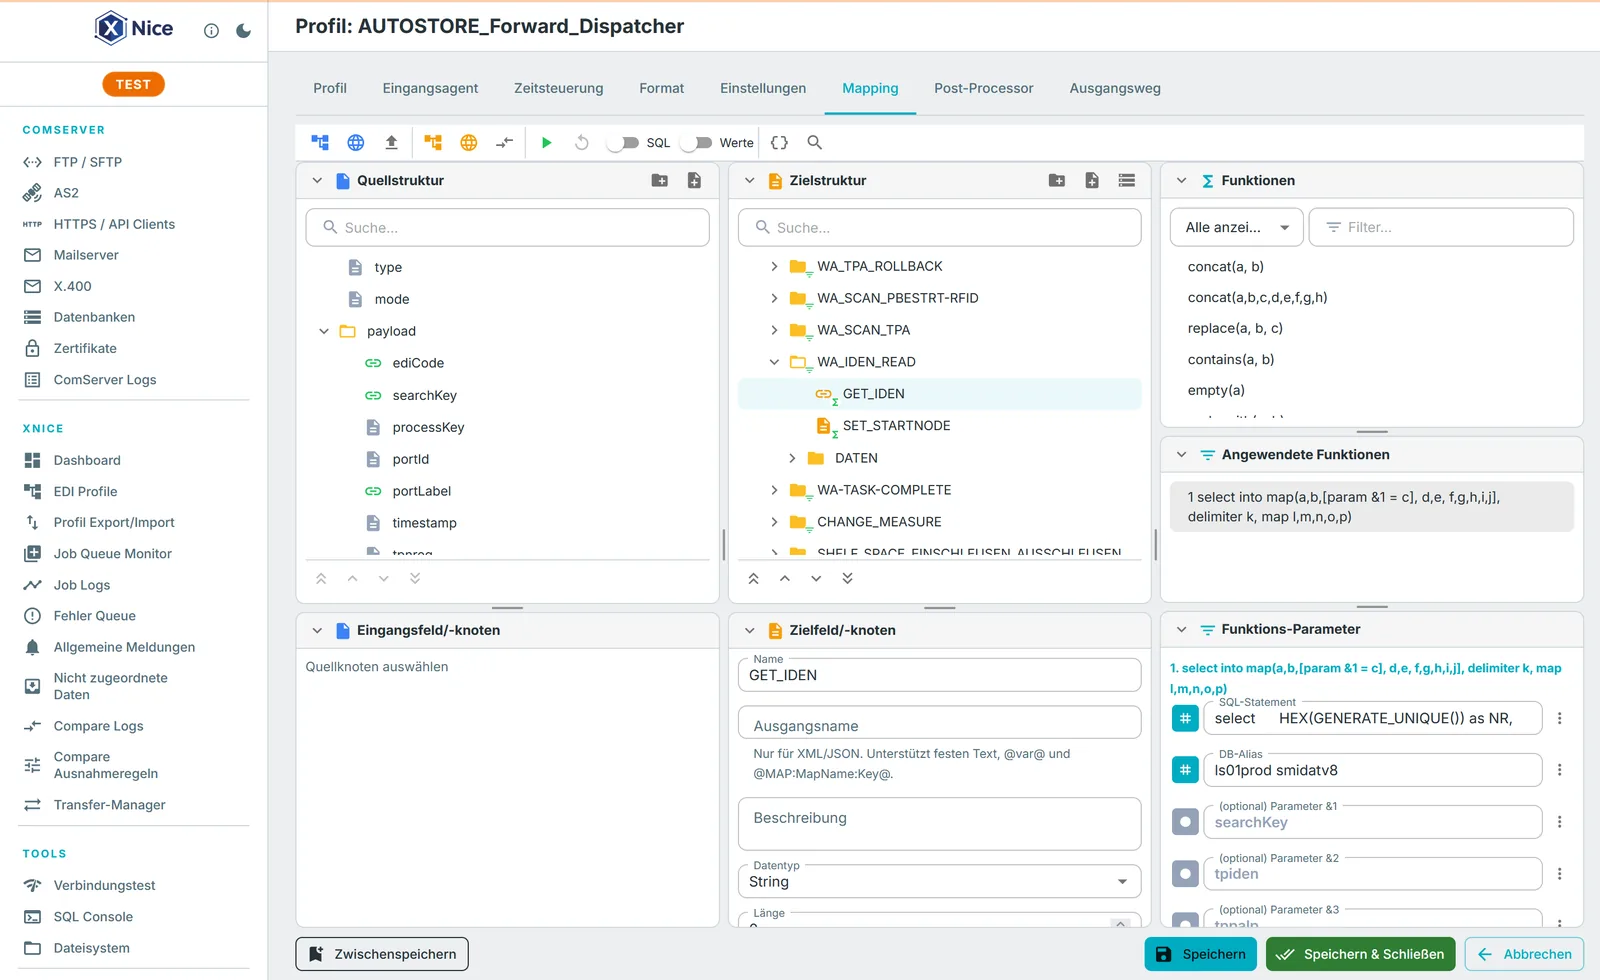
Task: Click the Funktionen filter field
Action: coord(1441,227)
